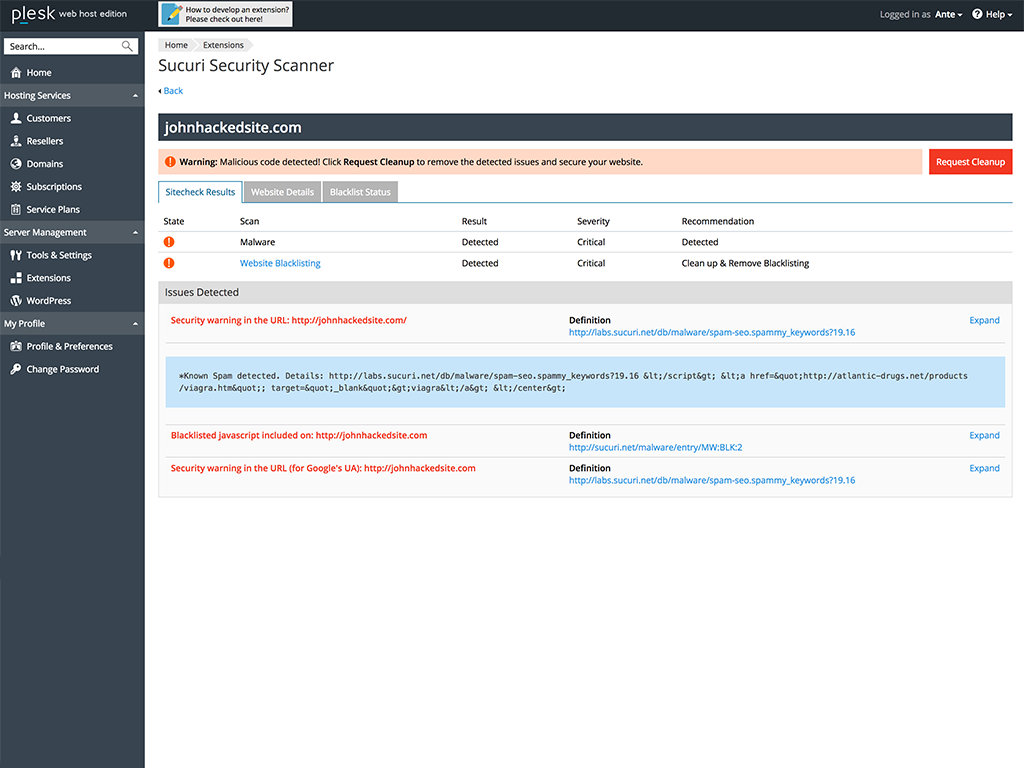1024x768 pixels.
Task: Click the Profile & Preferences icon
Action: pyautogui.click(x=16, y=347)
